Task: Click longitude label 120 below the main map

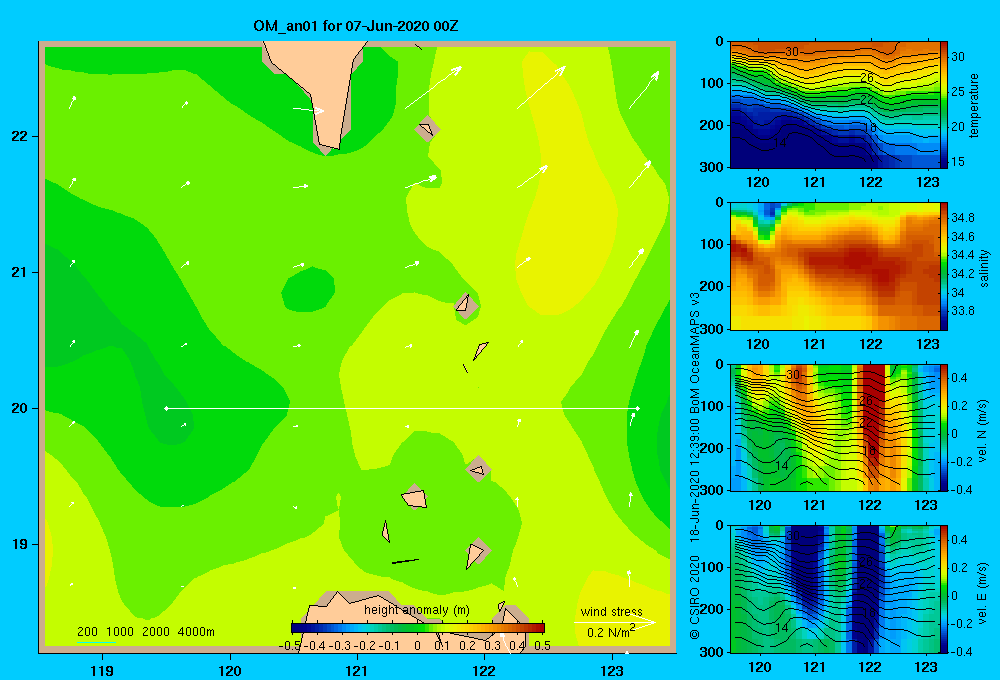Action: (230, 670)
